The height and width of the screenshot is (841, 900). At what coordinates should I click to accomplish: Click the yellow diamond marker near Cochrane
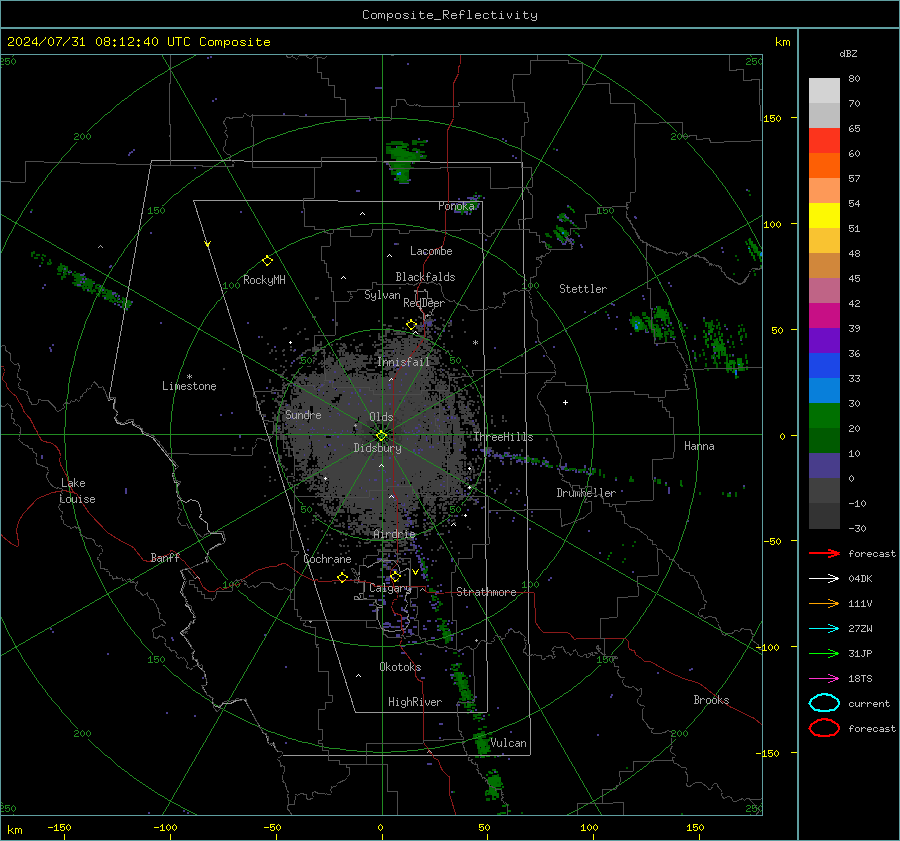click(342, 577)
